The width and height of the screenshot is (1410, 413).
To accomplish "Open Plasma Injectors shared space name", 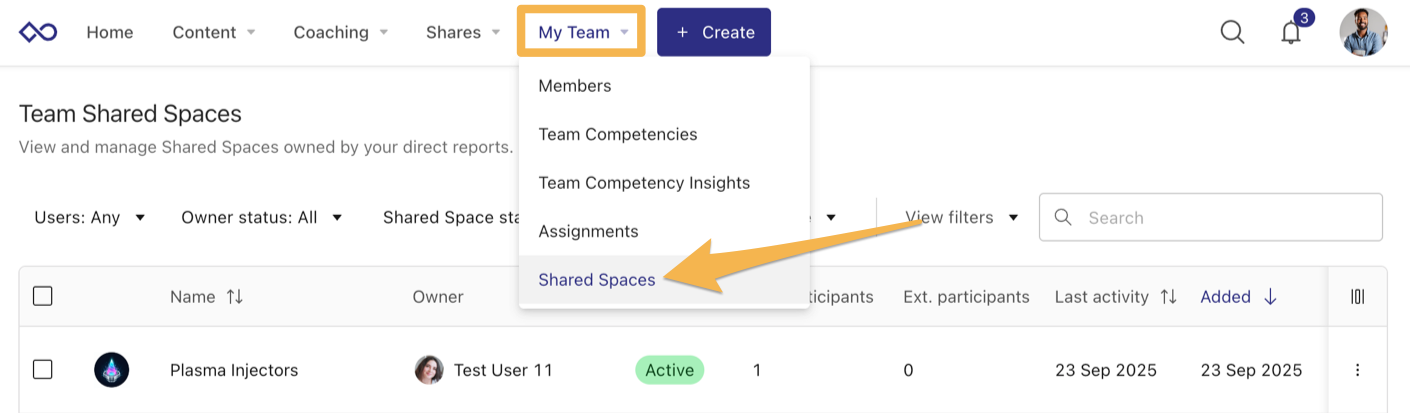I will coord(234,370).
